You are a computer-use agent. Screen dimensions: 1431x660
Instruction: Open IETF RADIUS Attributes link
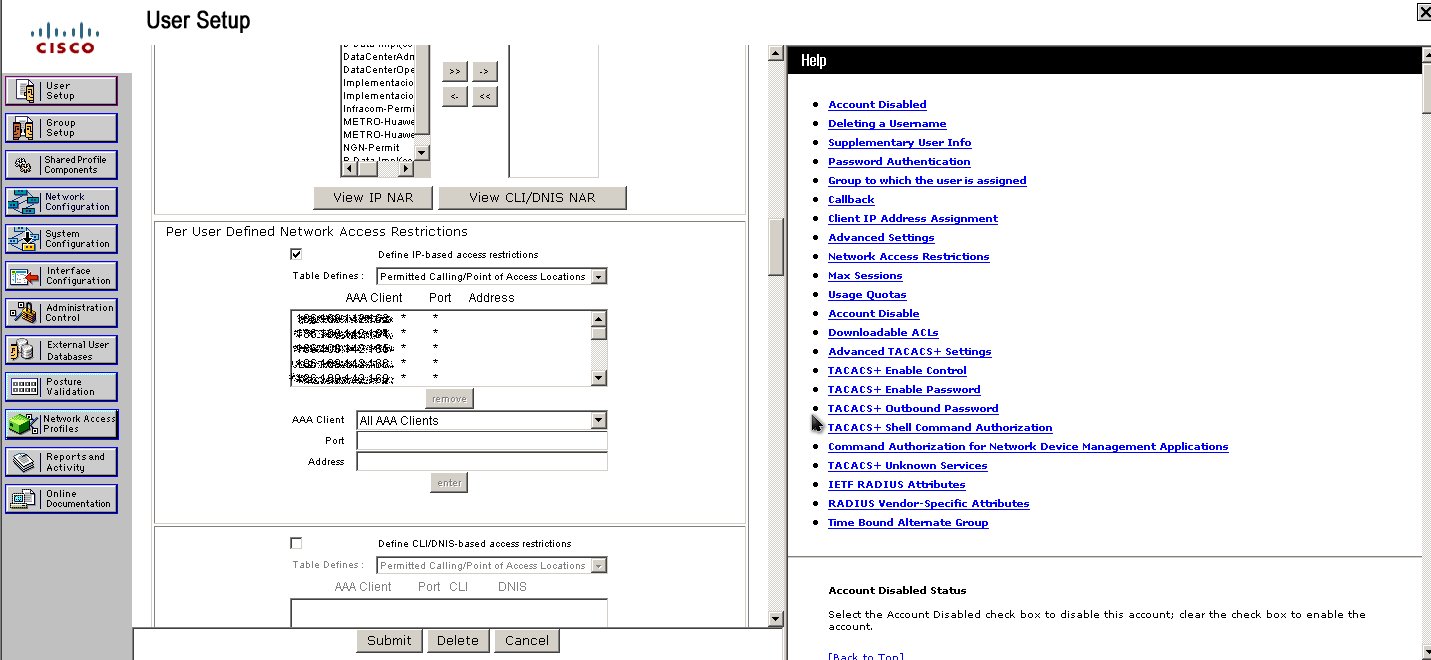click(896, 484)
